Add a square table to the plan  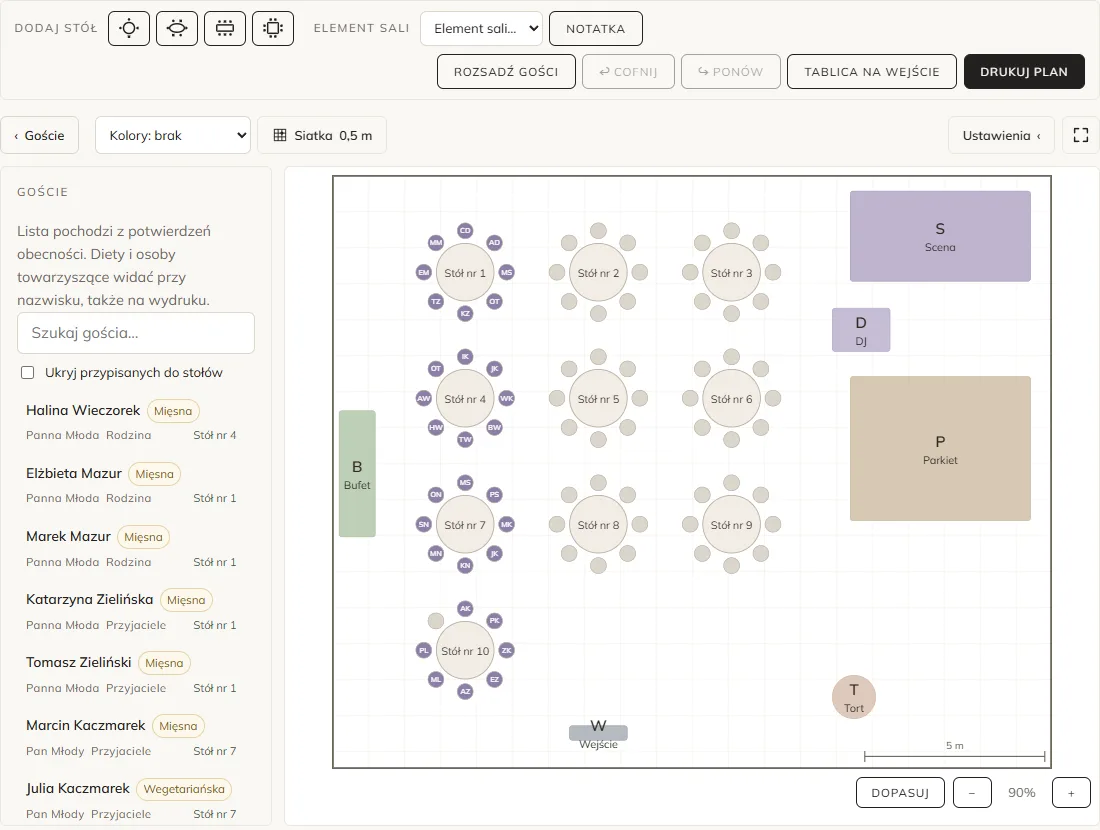click(273, 28)
